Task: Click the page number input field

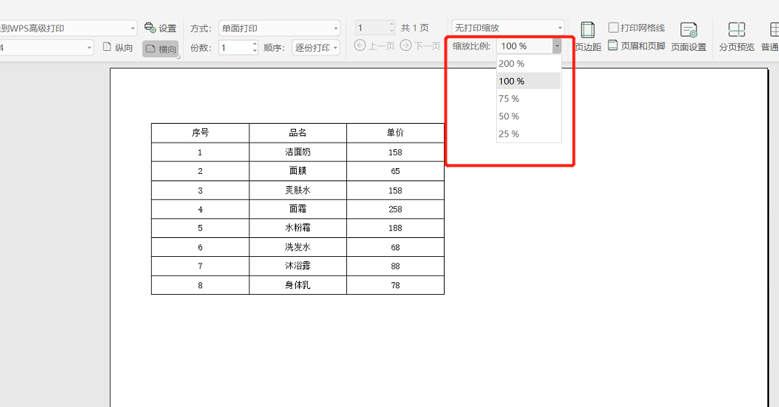Action: coord(372,28)
